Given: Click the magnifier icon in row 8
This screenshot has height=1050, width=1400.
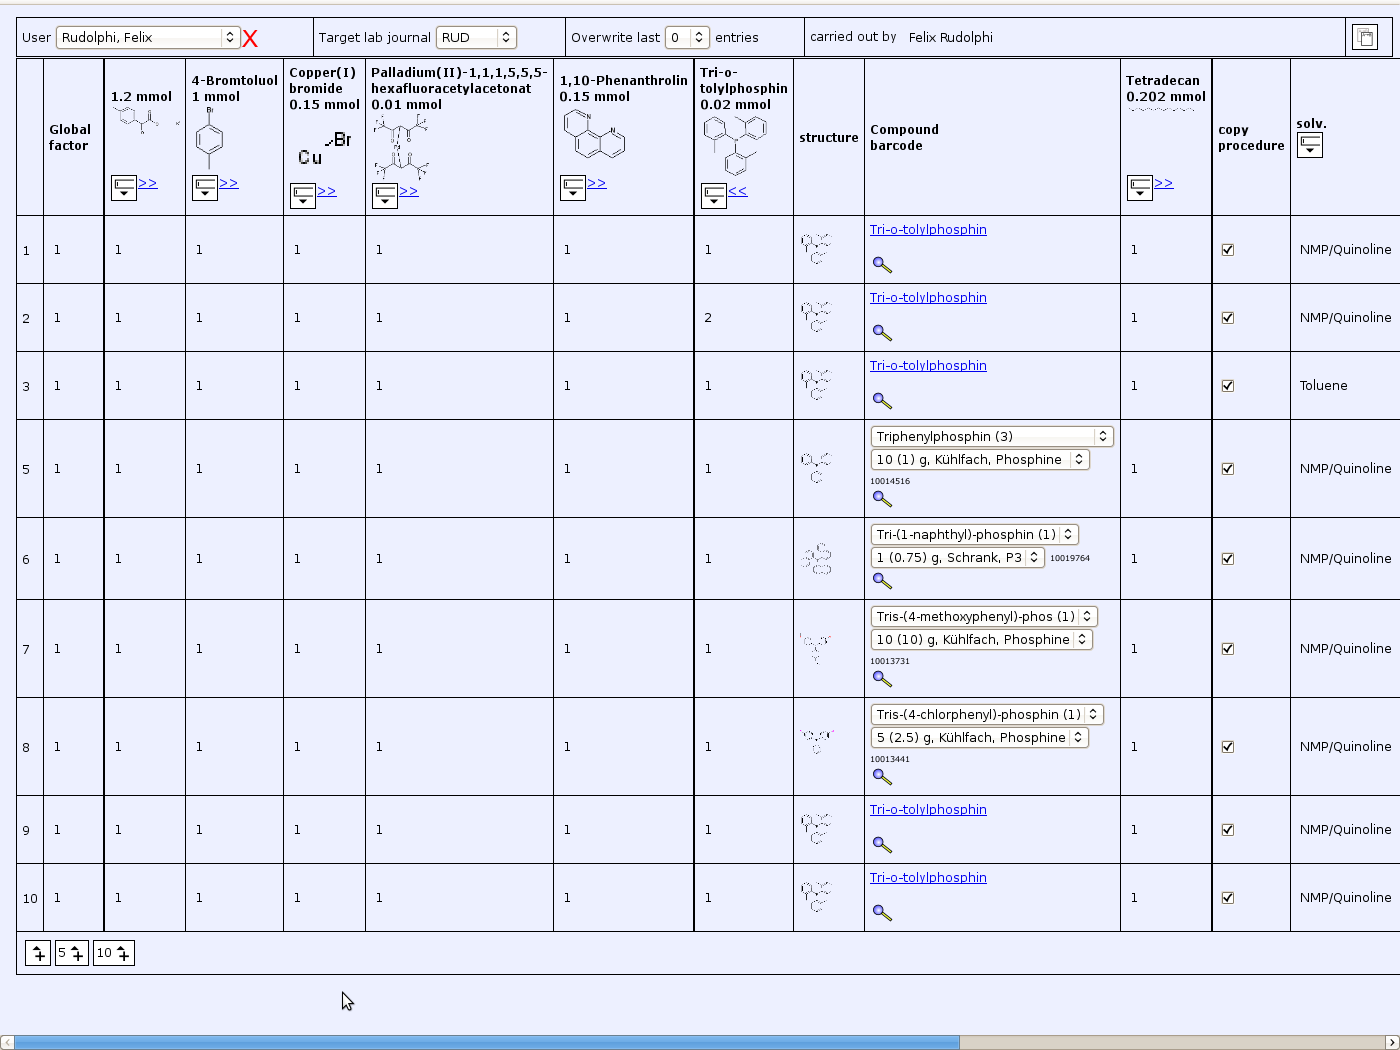Looking at the screenshot, I should point(882,776).
